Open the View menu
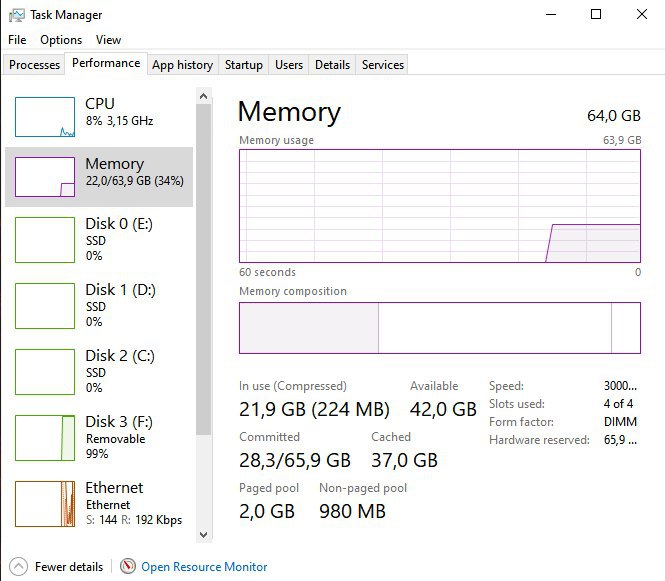 [108, 40]
